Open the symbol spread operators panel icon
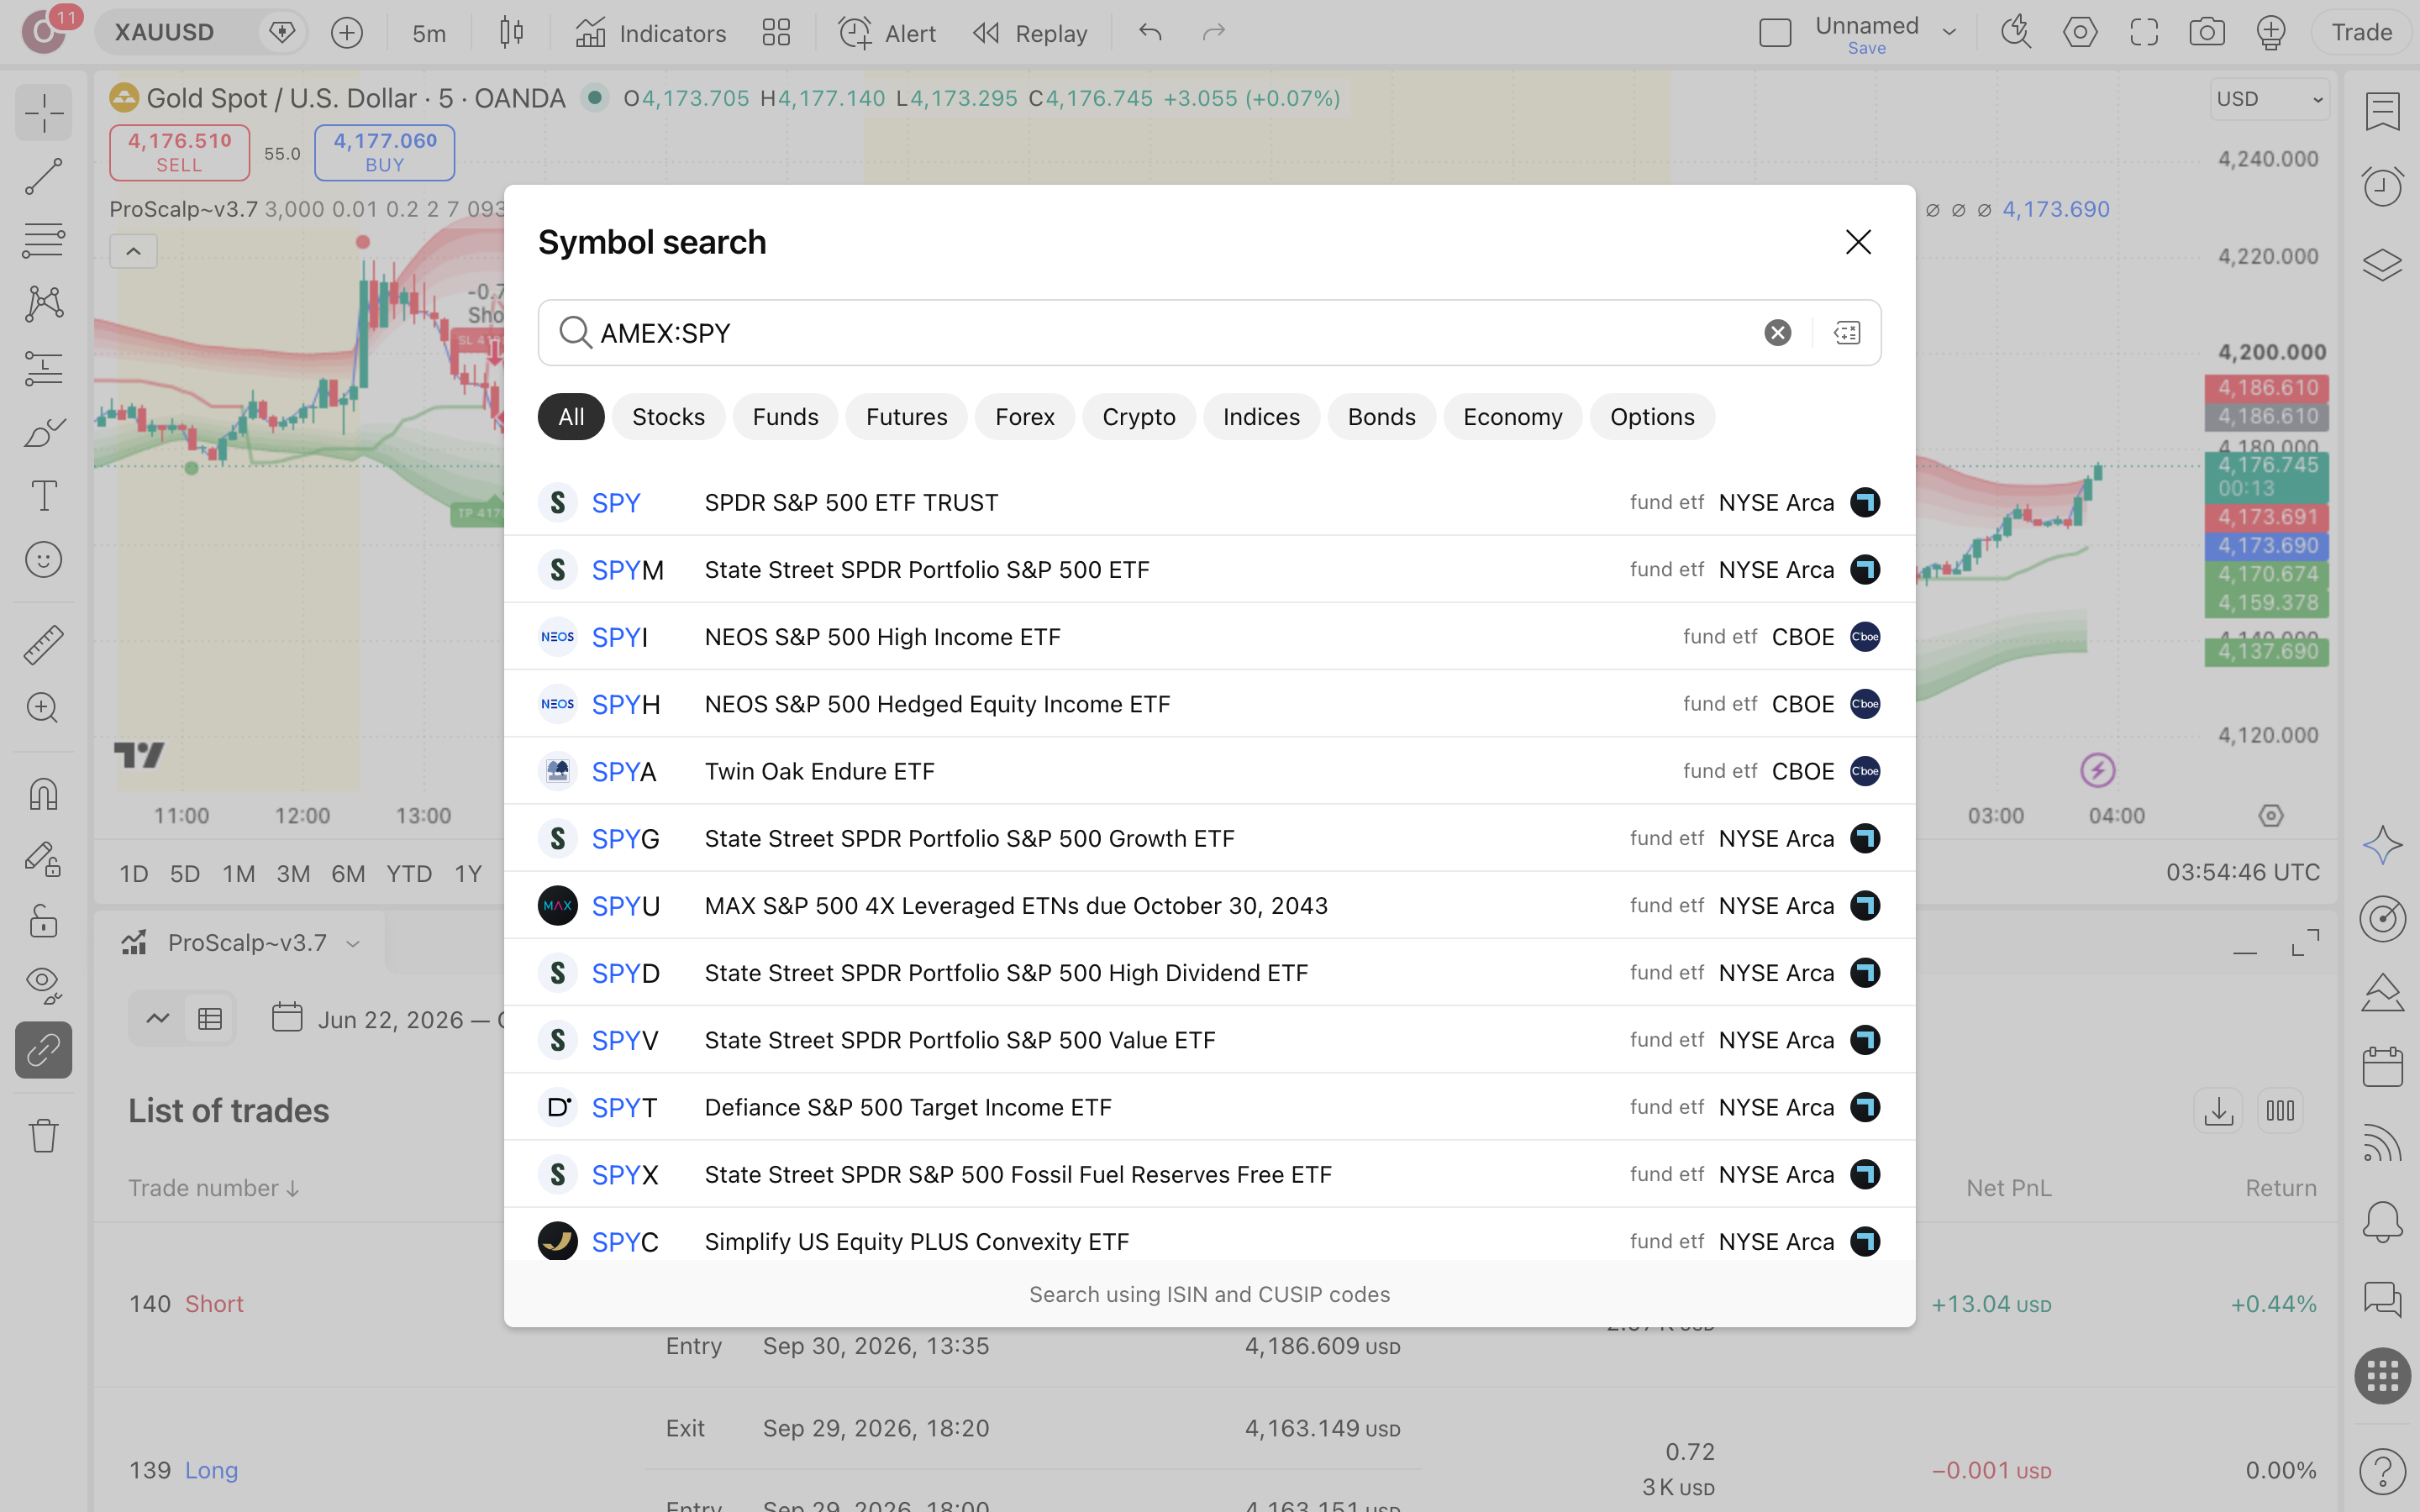Image resolution: width=2420 pixels, height=1512 pixels. 1847,332
